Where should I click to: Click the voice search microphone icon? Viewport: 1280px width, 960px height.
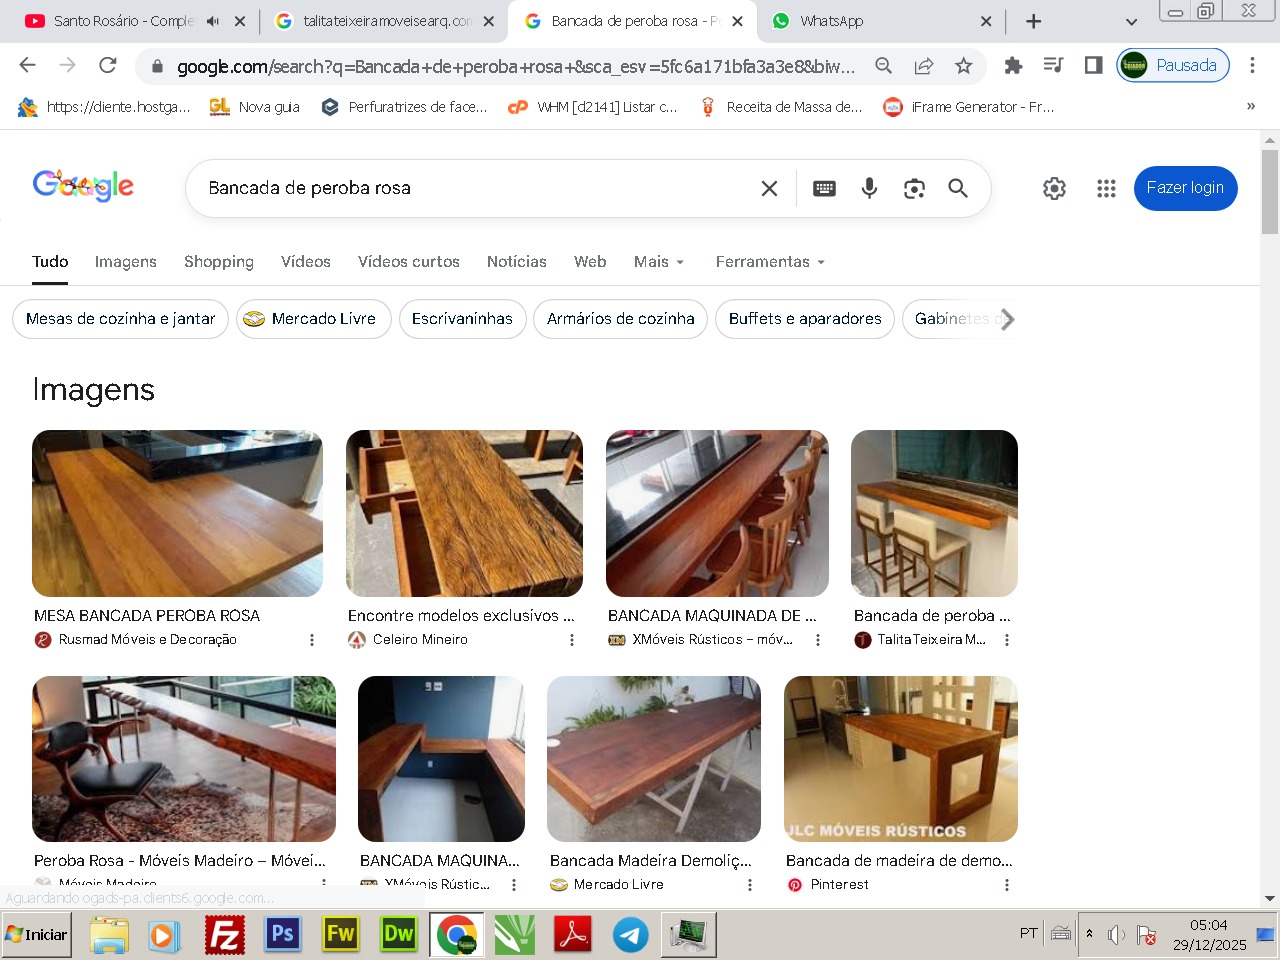[869, 188]
